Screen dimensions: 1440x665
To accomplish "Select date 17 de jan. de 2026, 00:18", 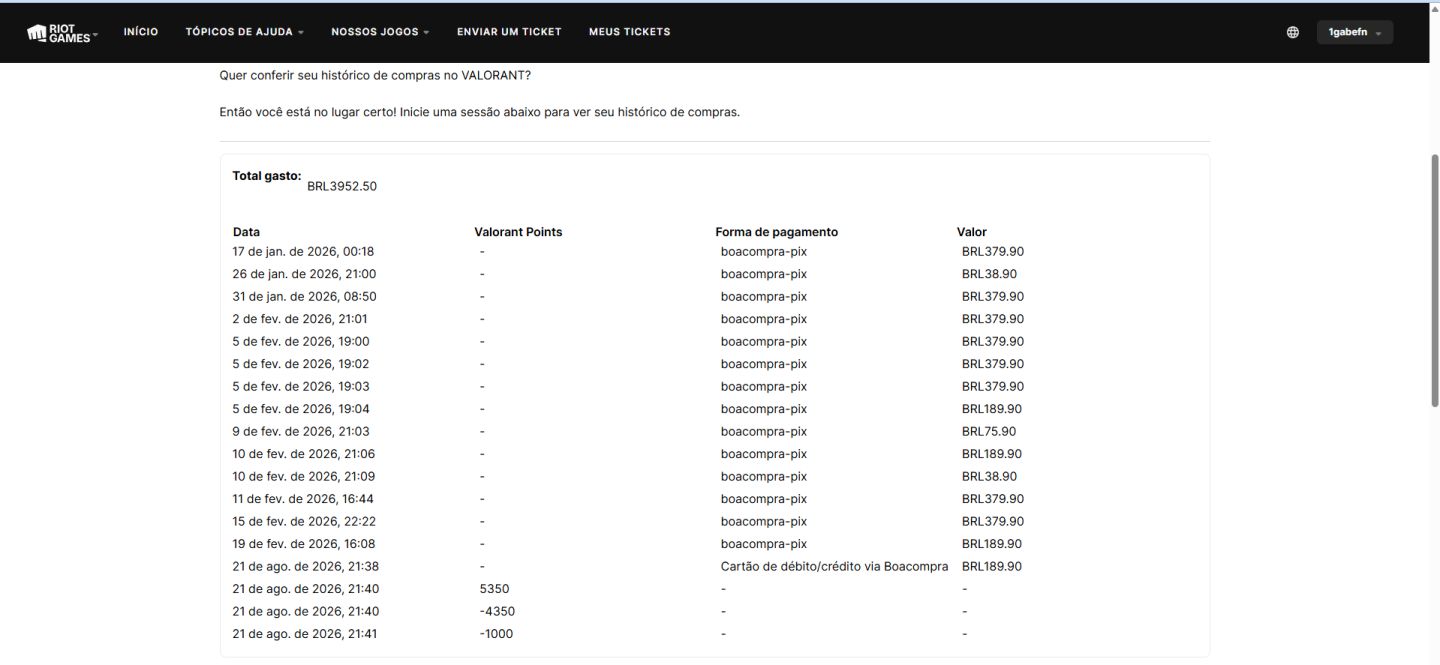I will (x=303, y=252).
